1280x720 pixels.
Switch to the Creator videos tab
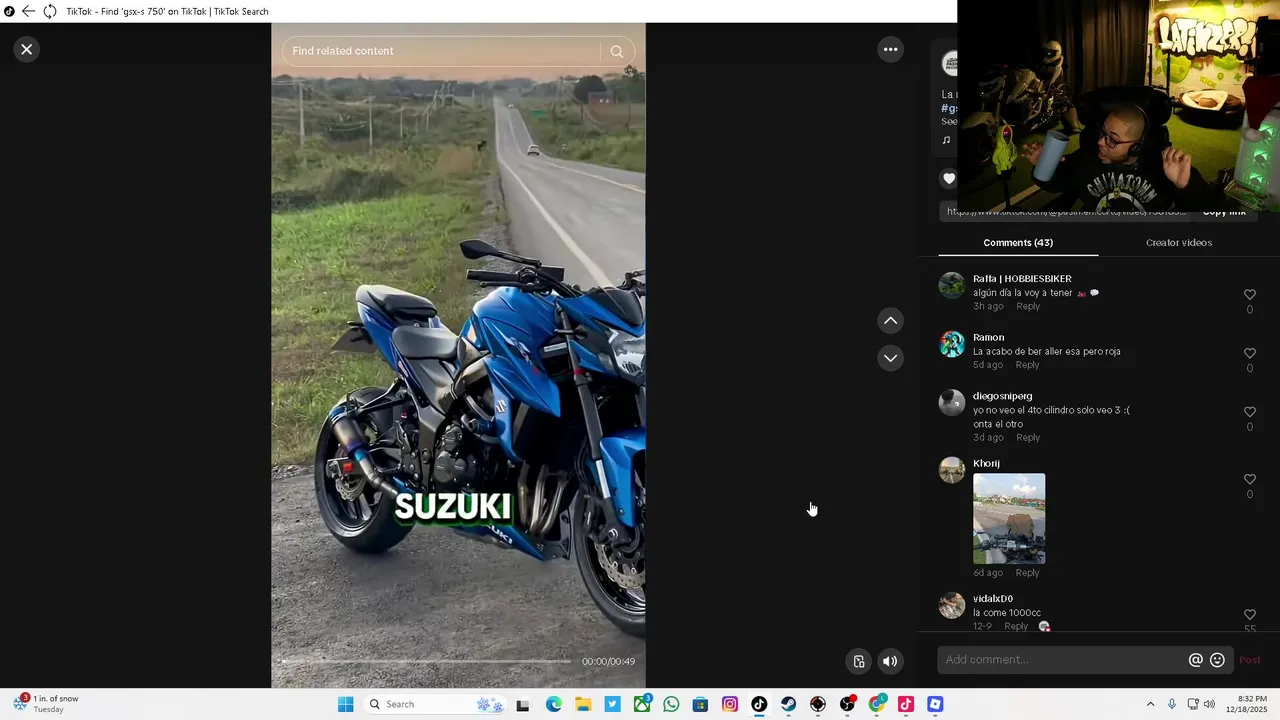(1178, 242)
